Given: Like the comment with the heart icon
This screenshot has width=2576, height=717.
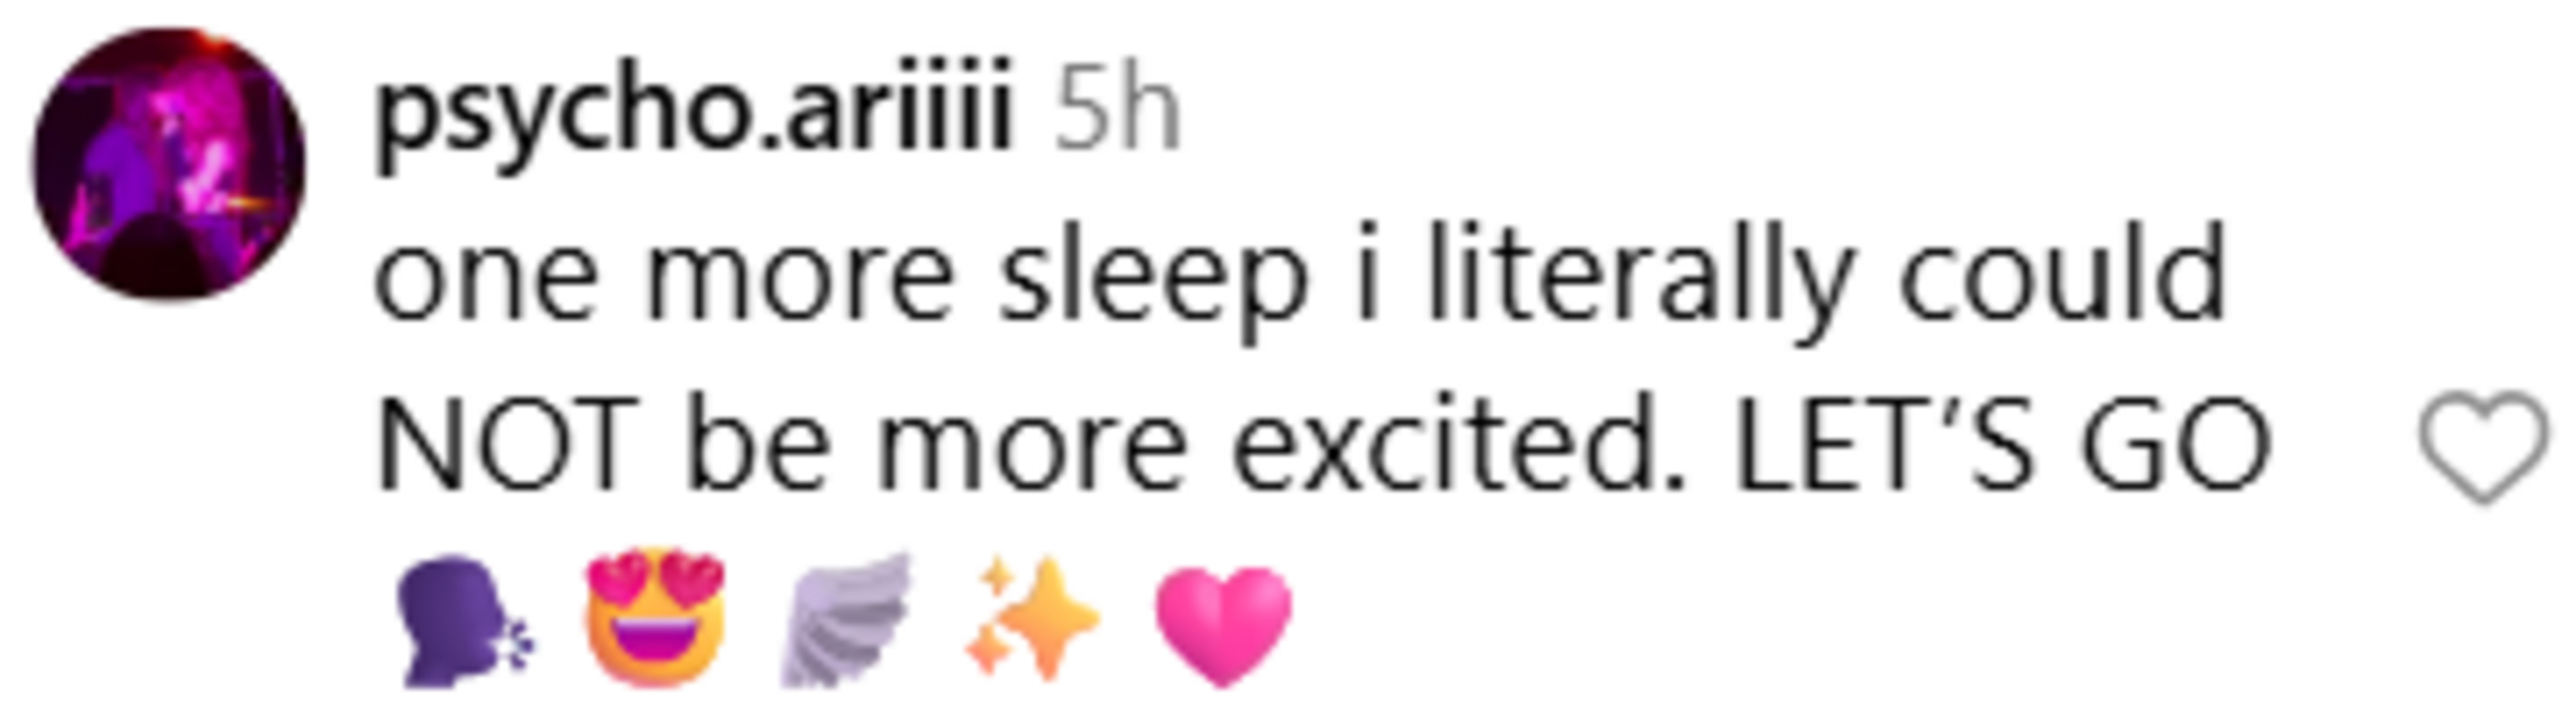Looking at the screenshot, I should (x=2482, y=447).
